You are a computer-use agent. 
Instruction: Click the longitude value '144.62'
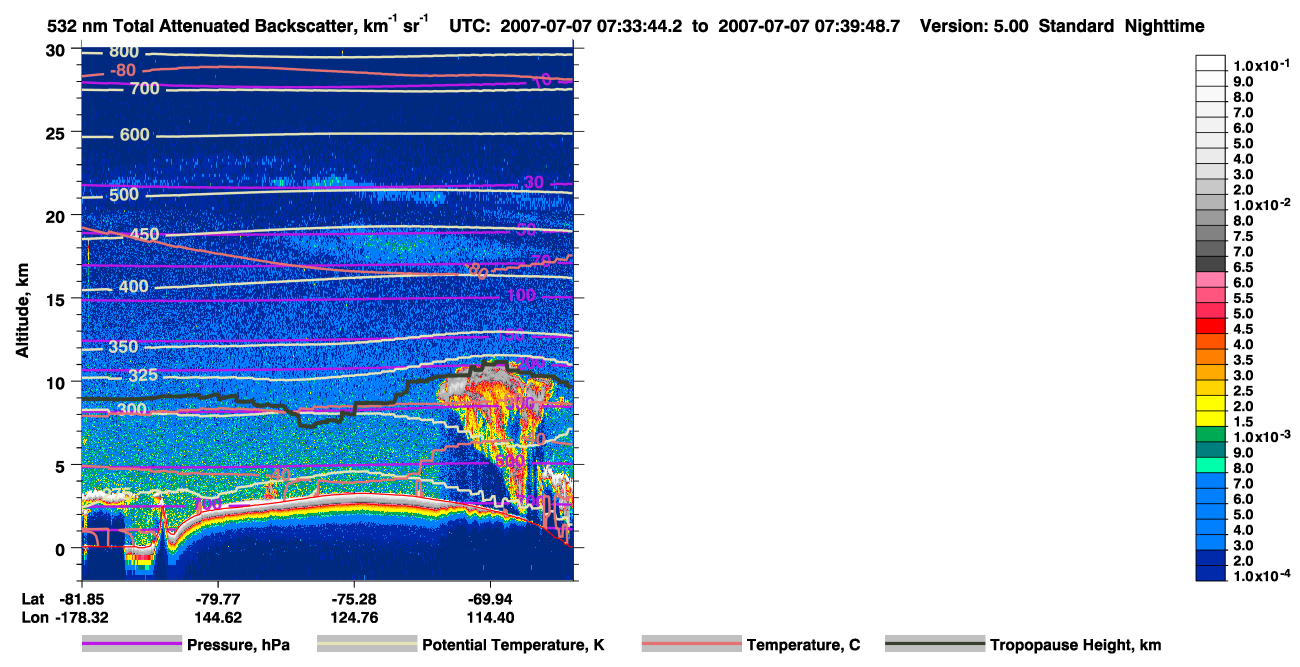[217, 617]
